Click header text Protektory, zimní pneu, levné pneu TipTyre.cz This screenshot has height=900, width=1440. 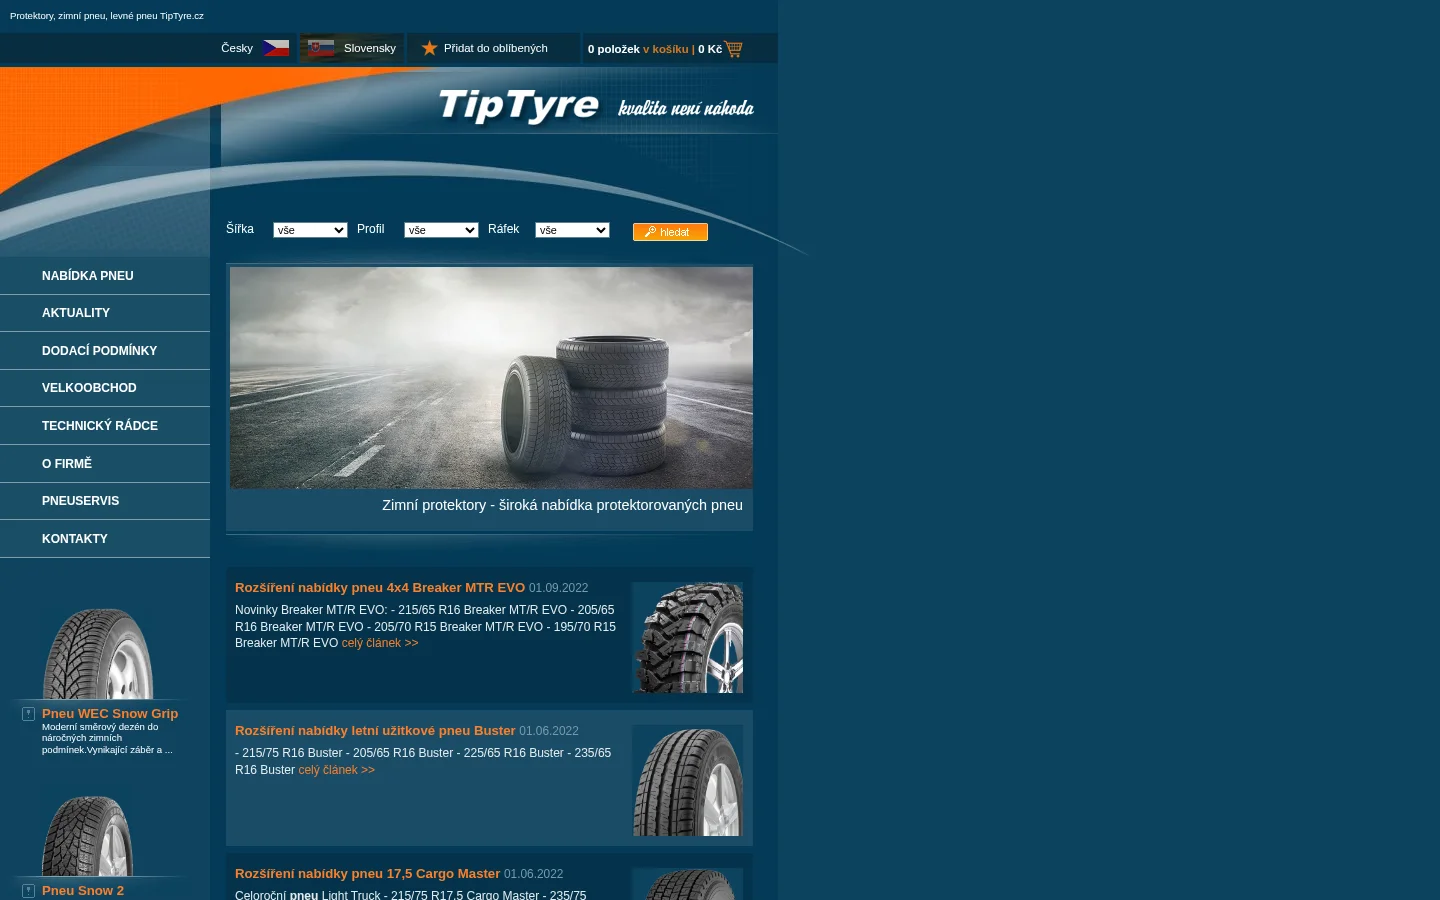coord(107,16)
